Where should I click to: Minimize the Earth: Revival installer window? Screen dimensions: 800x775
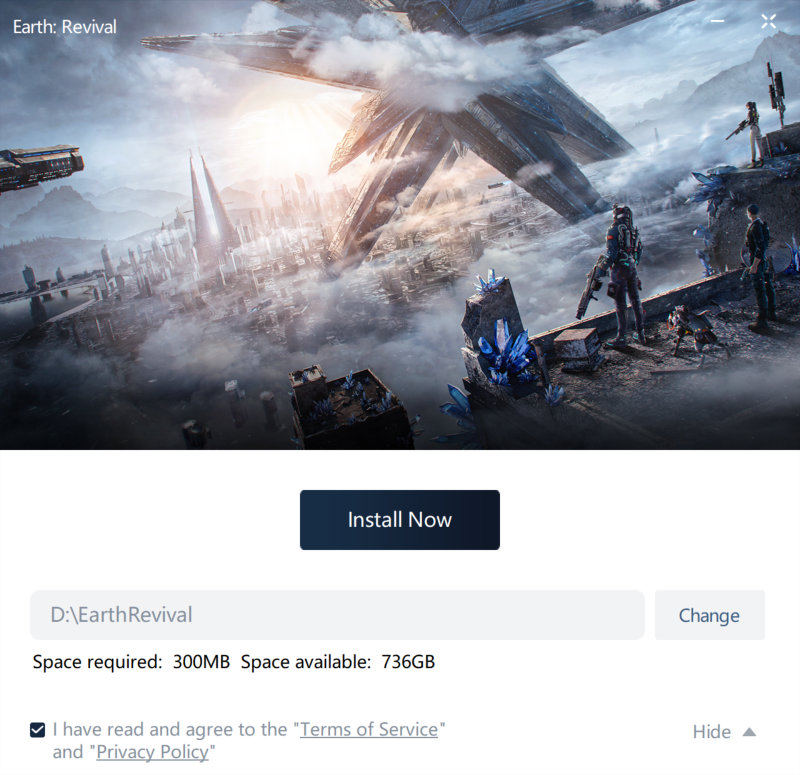(x=717, y=21)
